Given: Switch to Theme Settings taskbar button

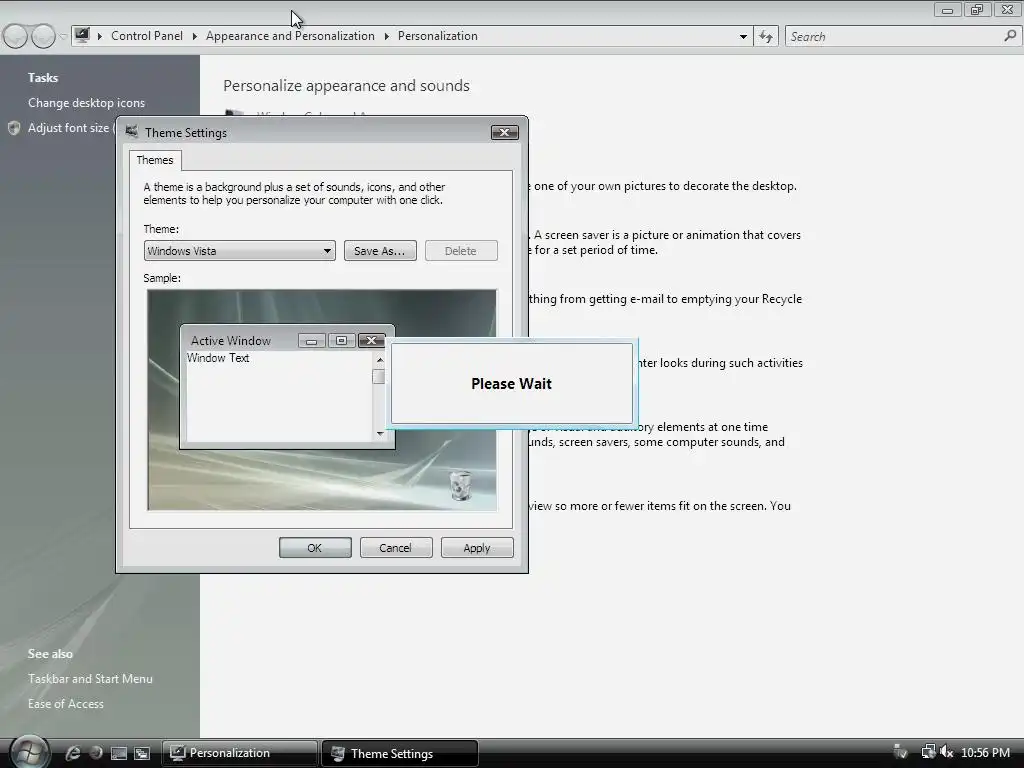Looking at the screenshot, I should click(x=400, y=753).
